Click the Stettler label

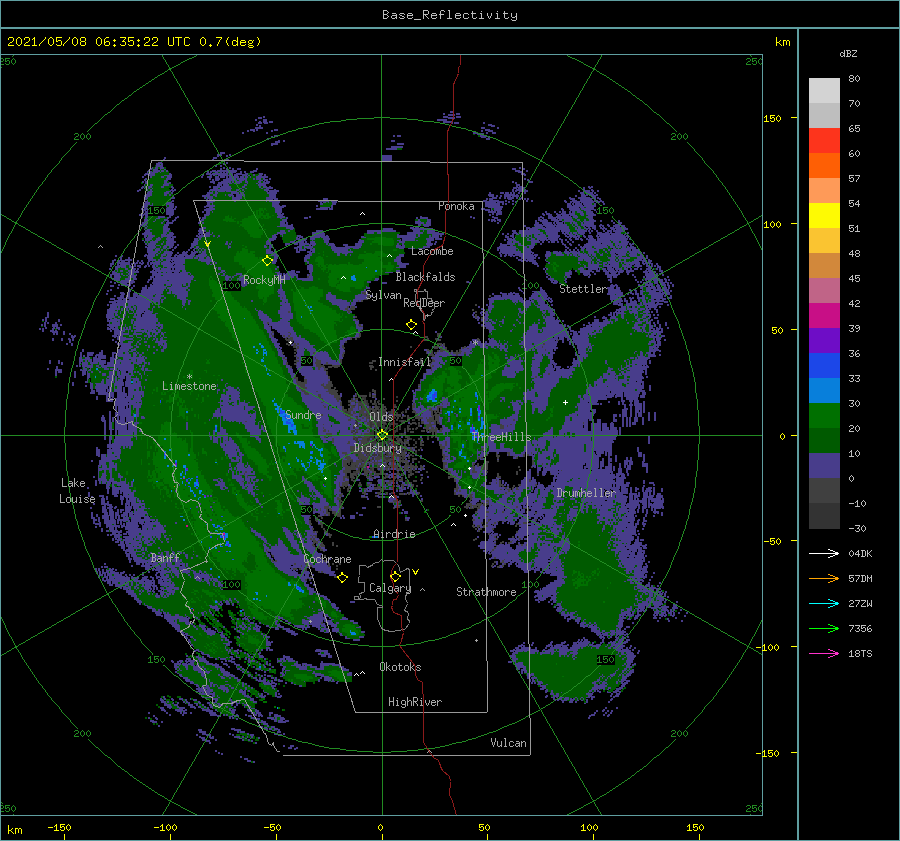click(583, 289)
